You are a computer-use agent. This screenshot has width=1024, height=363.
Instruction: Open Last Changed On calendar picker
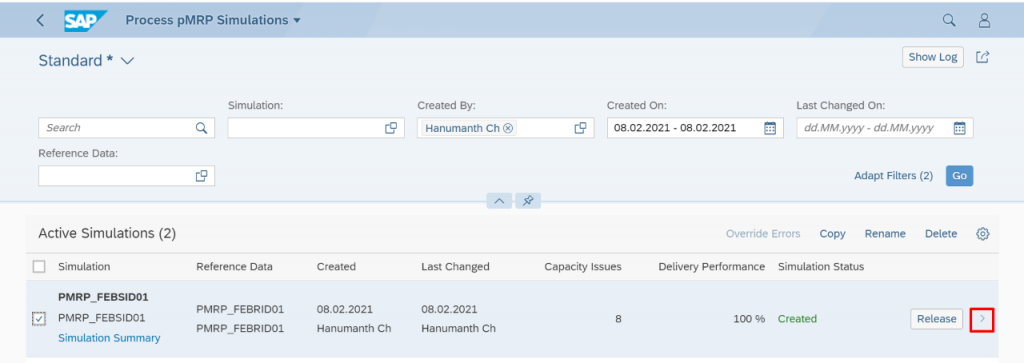click(959, 128)
